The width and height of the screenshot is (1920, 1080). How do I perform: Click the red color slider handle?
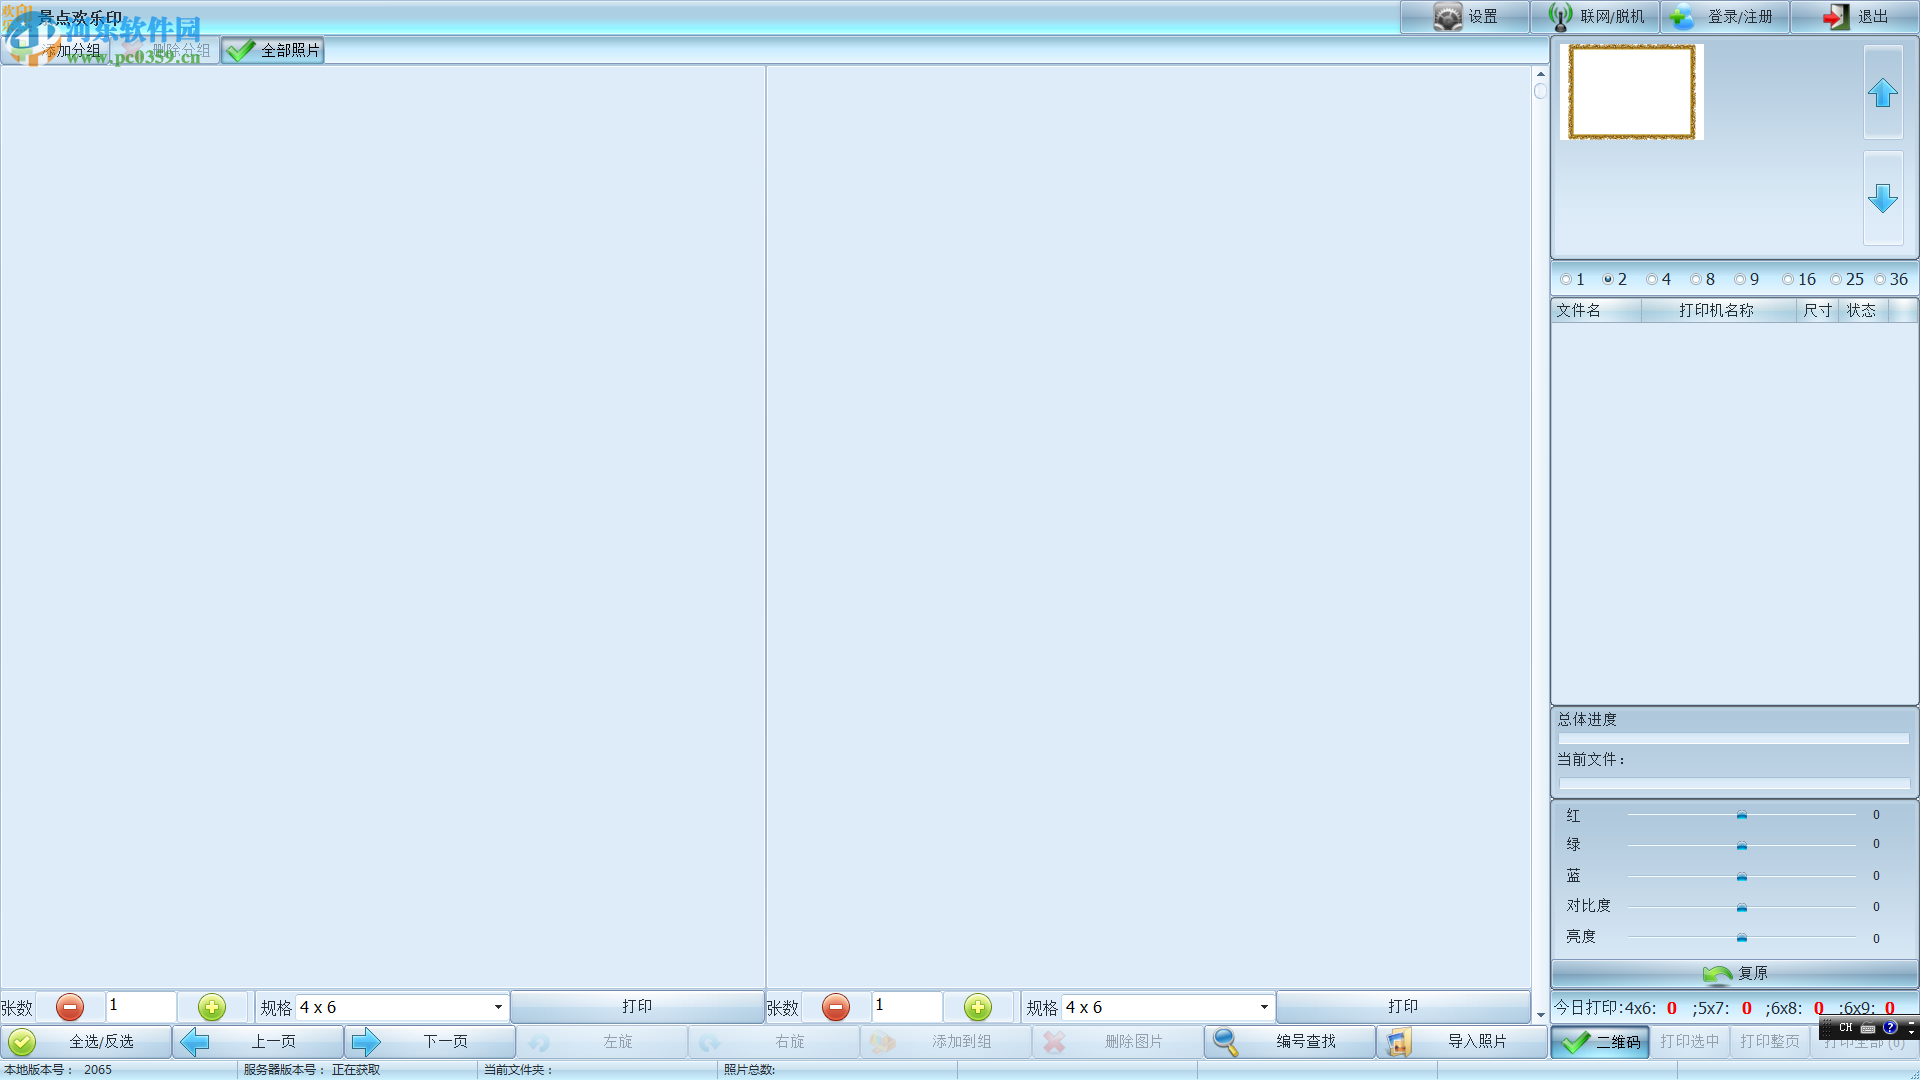point(1741,815)
